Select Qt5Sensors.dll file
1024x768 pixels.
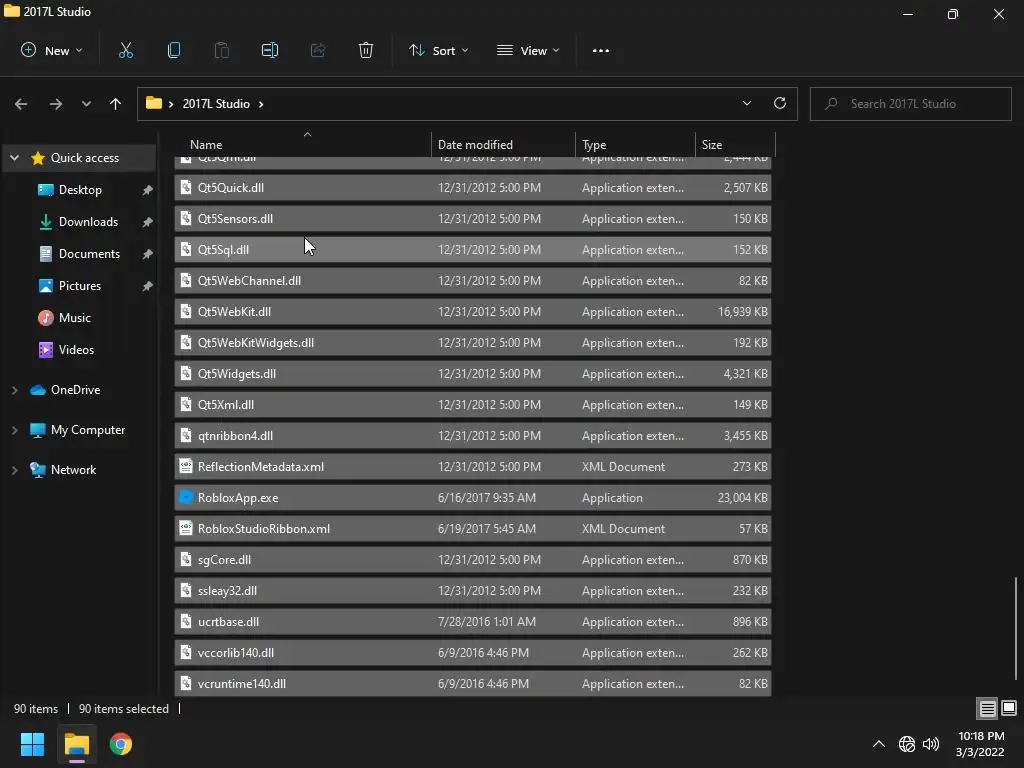pyautogui.click(x=473, y=219)
